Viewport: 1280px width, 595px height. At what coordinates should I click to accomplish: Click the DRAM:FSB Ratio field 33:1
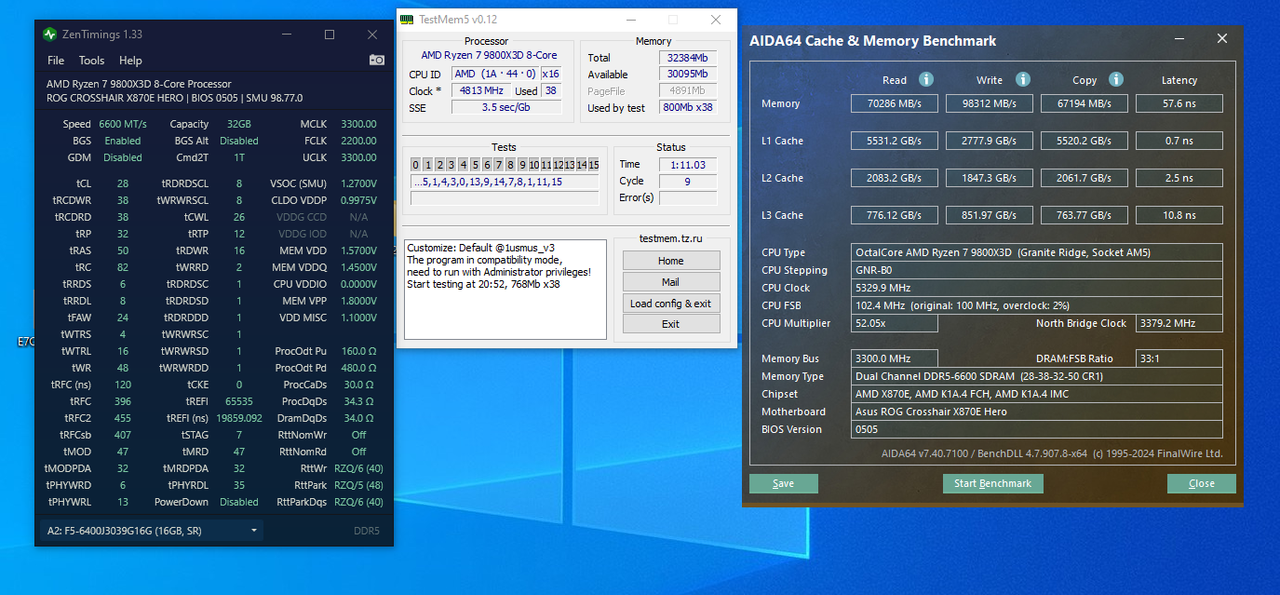pos(1179,358)
